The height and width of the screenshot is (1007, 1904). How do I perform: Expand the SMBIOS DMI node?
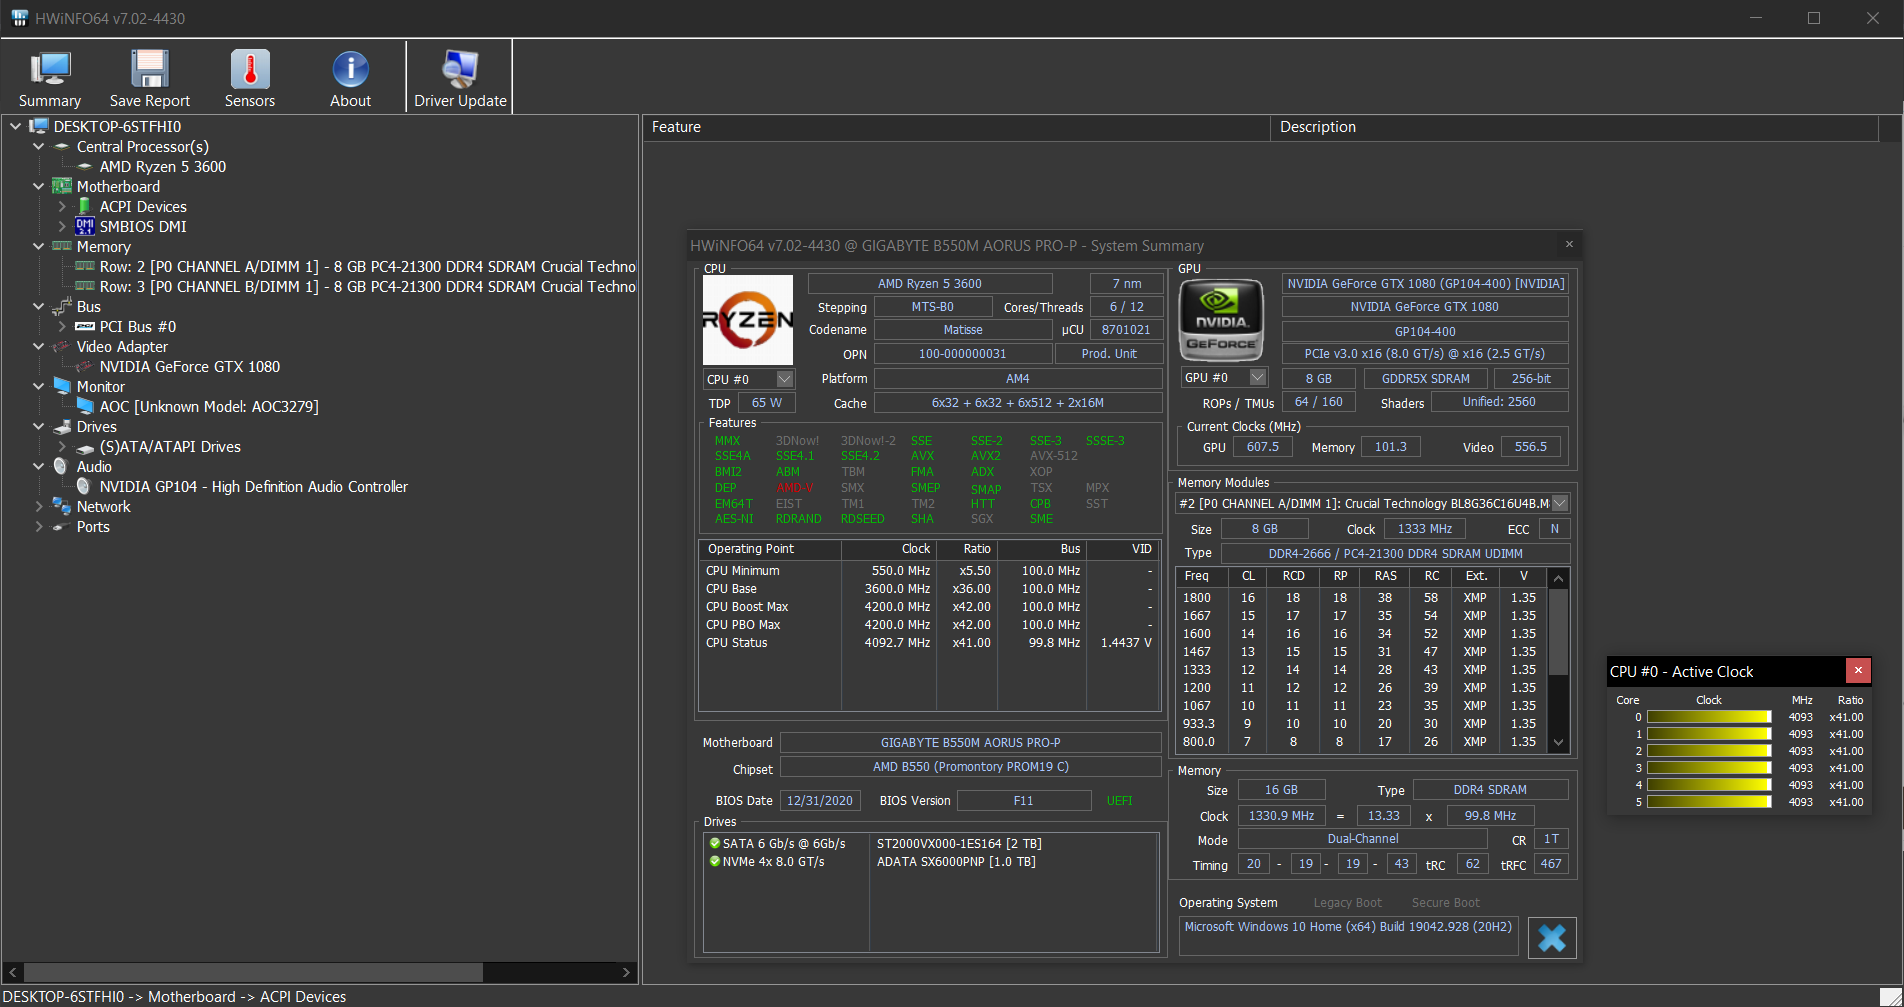pyautogui.click(x=62, y=227)
